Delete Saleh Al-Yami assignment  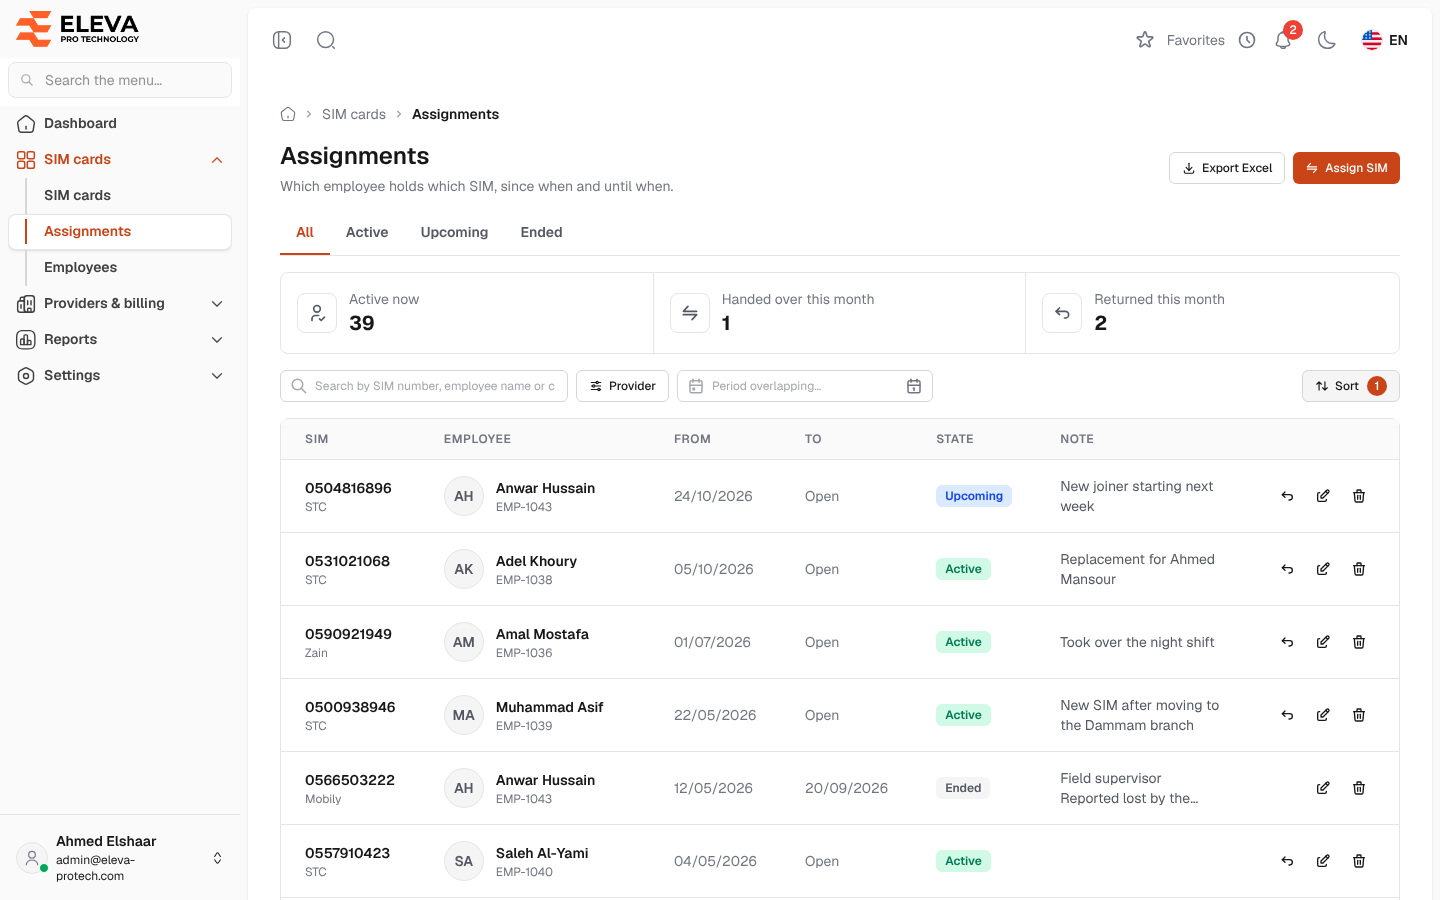pos(1359,861)
